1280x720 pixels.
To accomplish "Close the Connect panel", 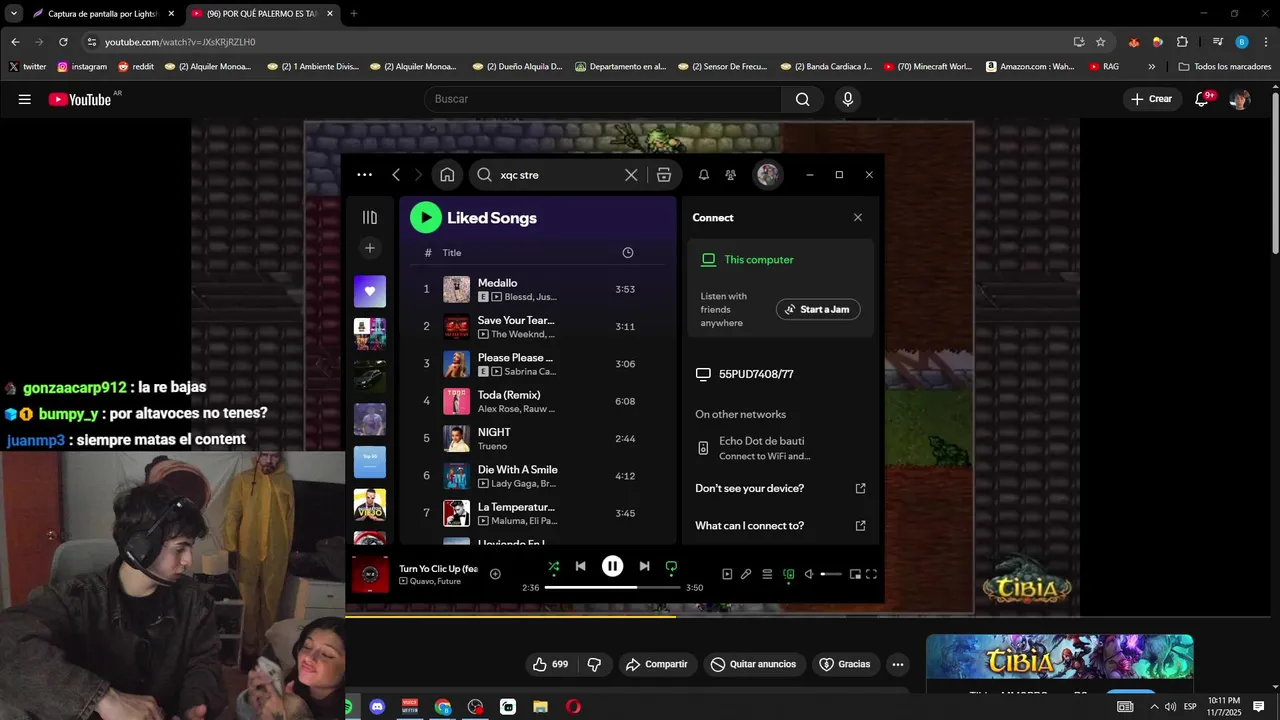I will tap(857, 217).
